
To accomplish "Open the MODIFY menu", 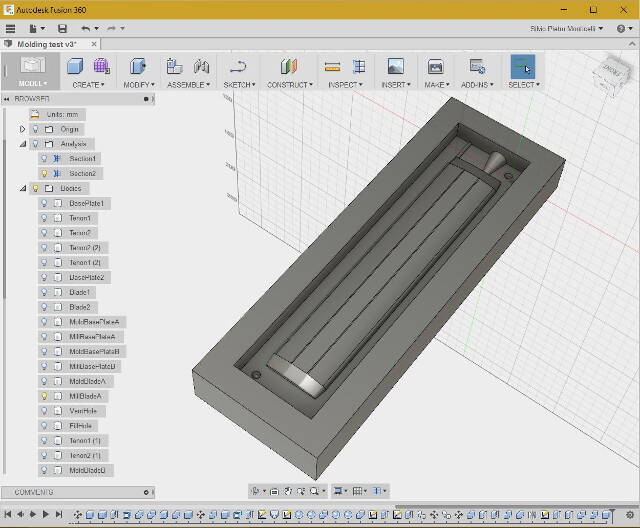I will [x=139, y=84].
